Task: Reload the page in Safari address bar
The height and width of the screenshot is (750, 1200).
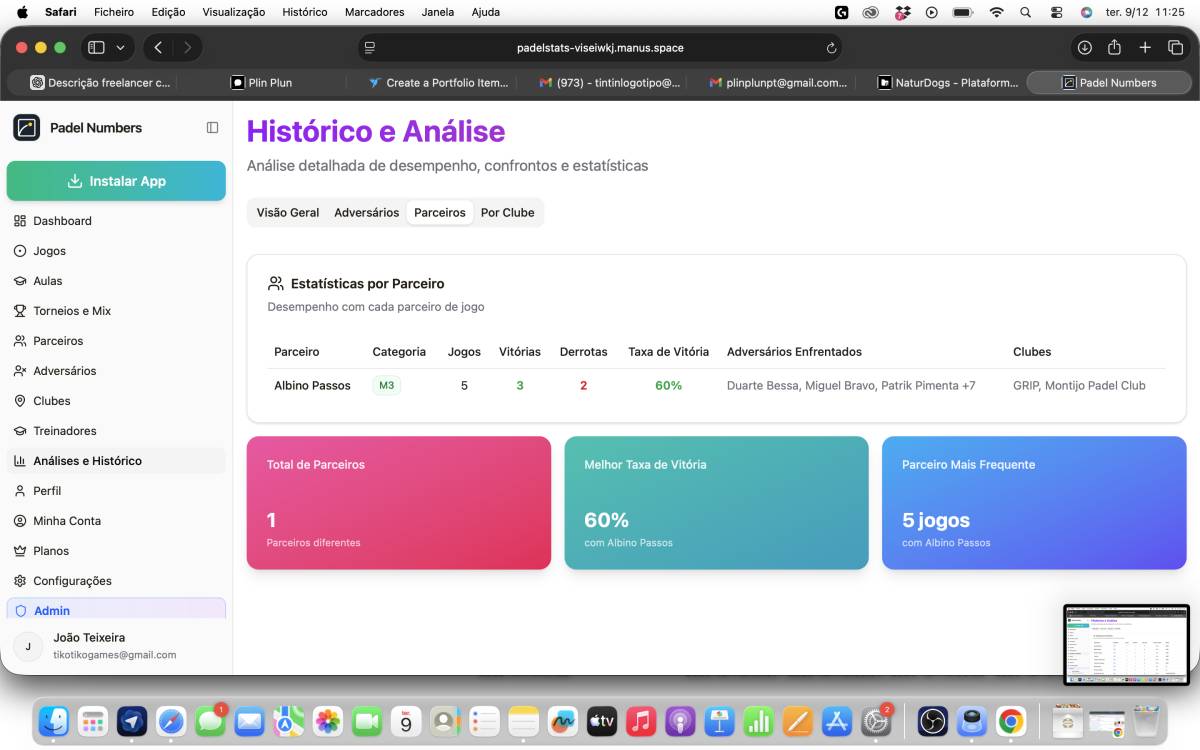Action: tap(831, 48)
